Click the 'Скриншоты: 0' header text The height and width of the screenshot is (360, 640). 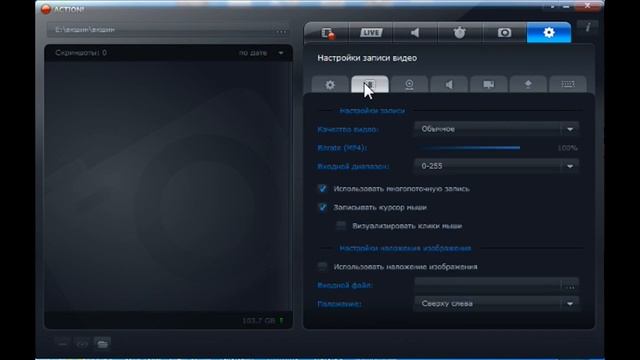[x=81, y=53]
